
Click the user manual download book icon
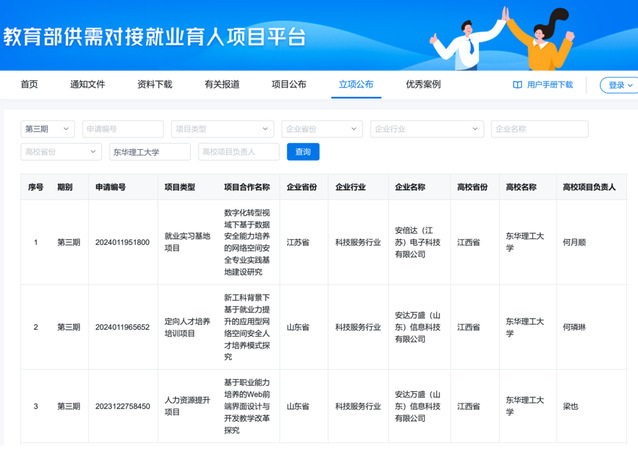pos(518,85)
